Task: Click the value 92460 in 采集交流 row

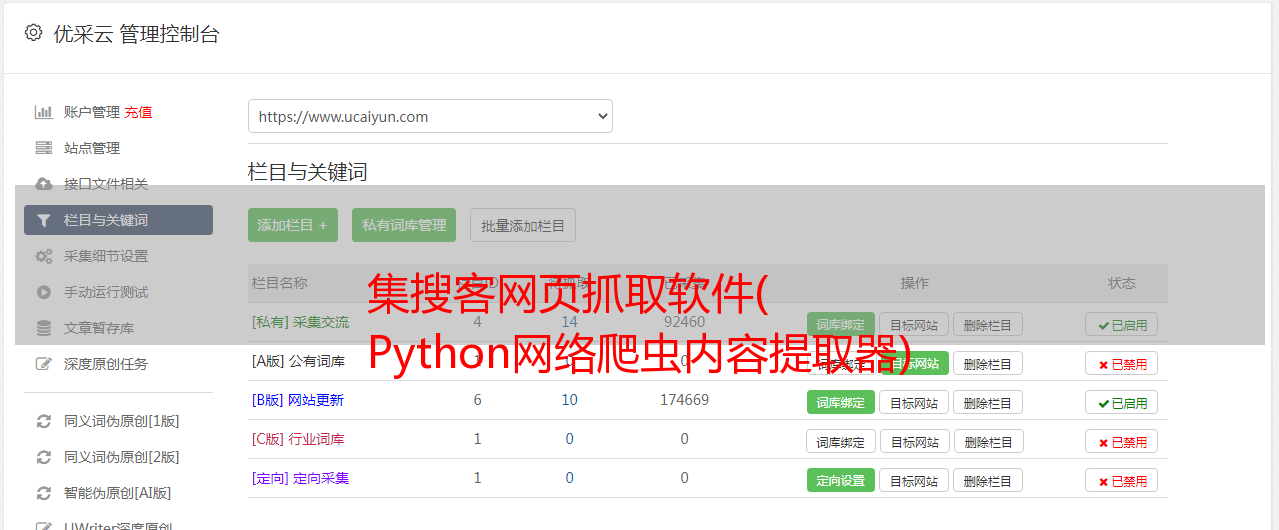Action: click(684, 322)
